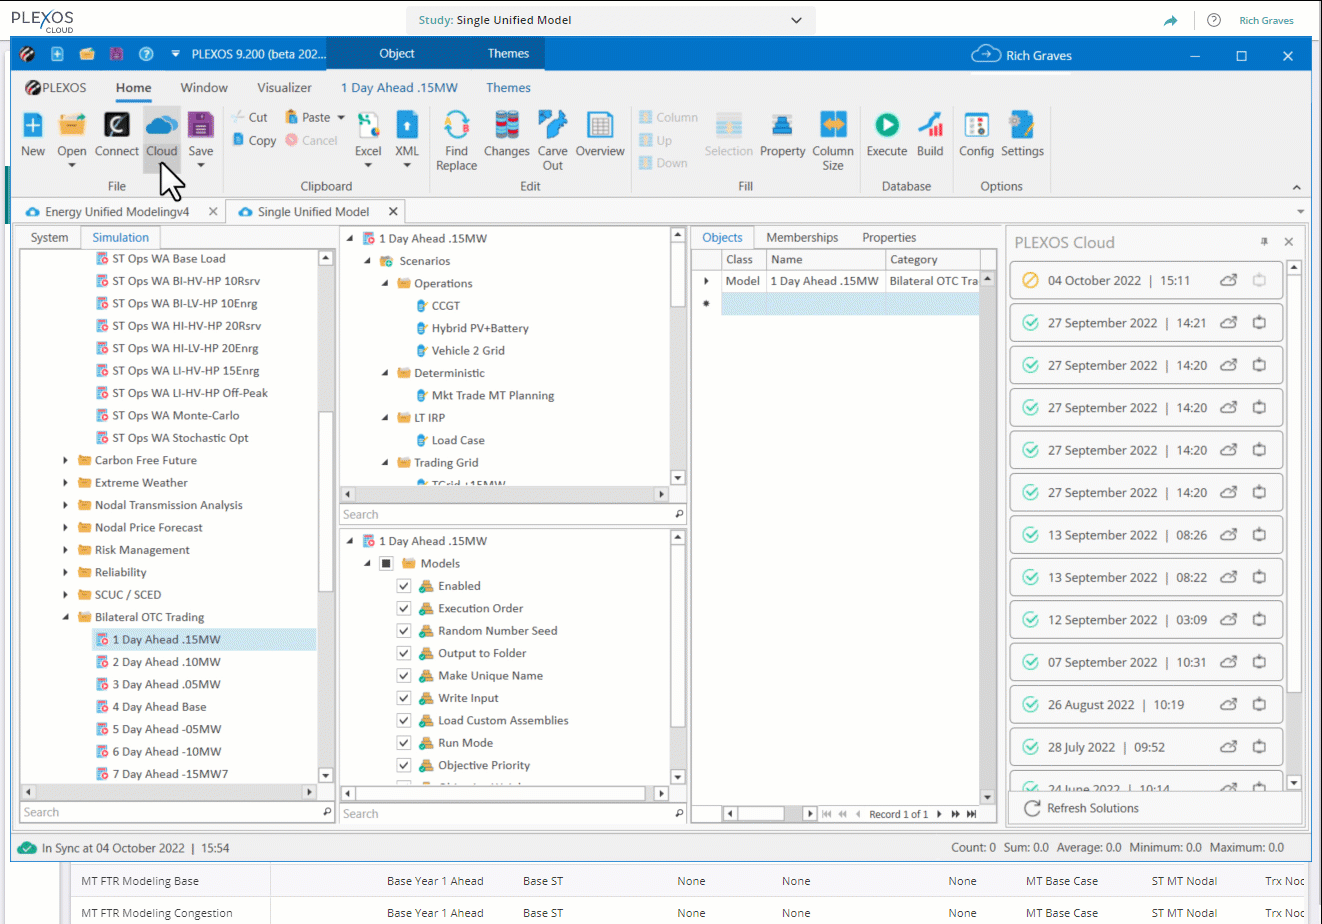Click the Column Size icon
Image resolution: width=1322 pixels, height=924 pixels.
[833, 125]
